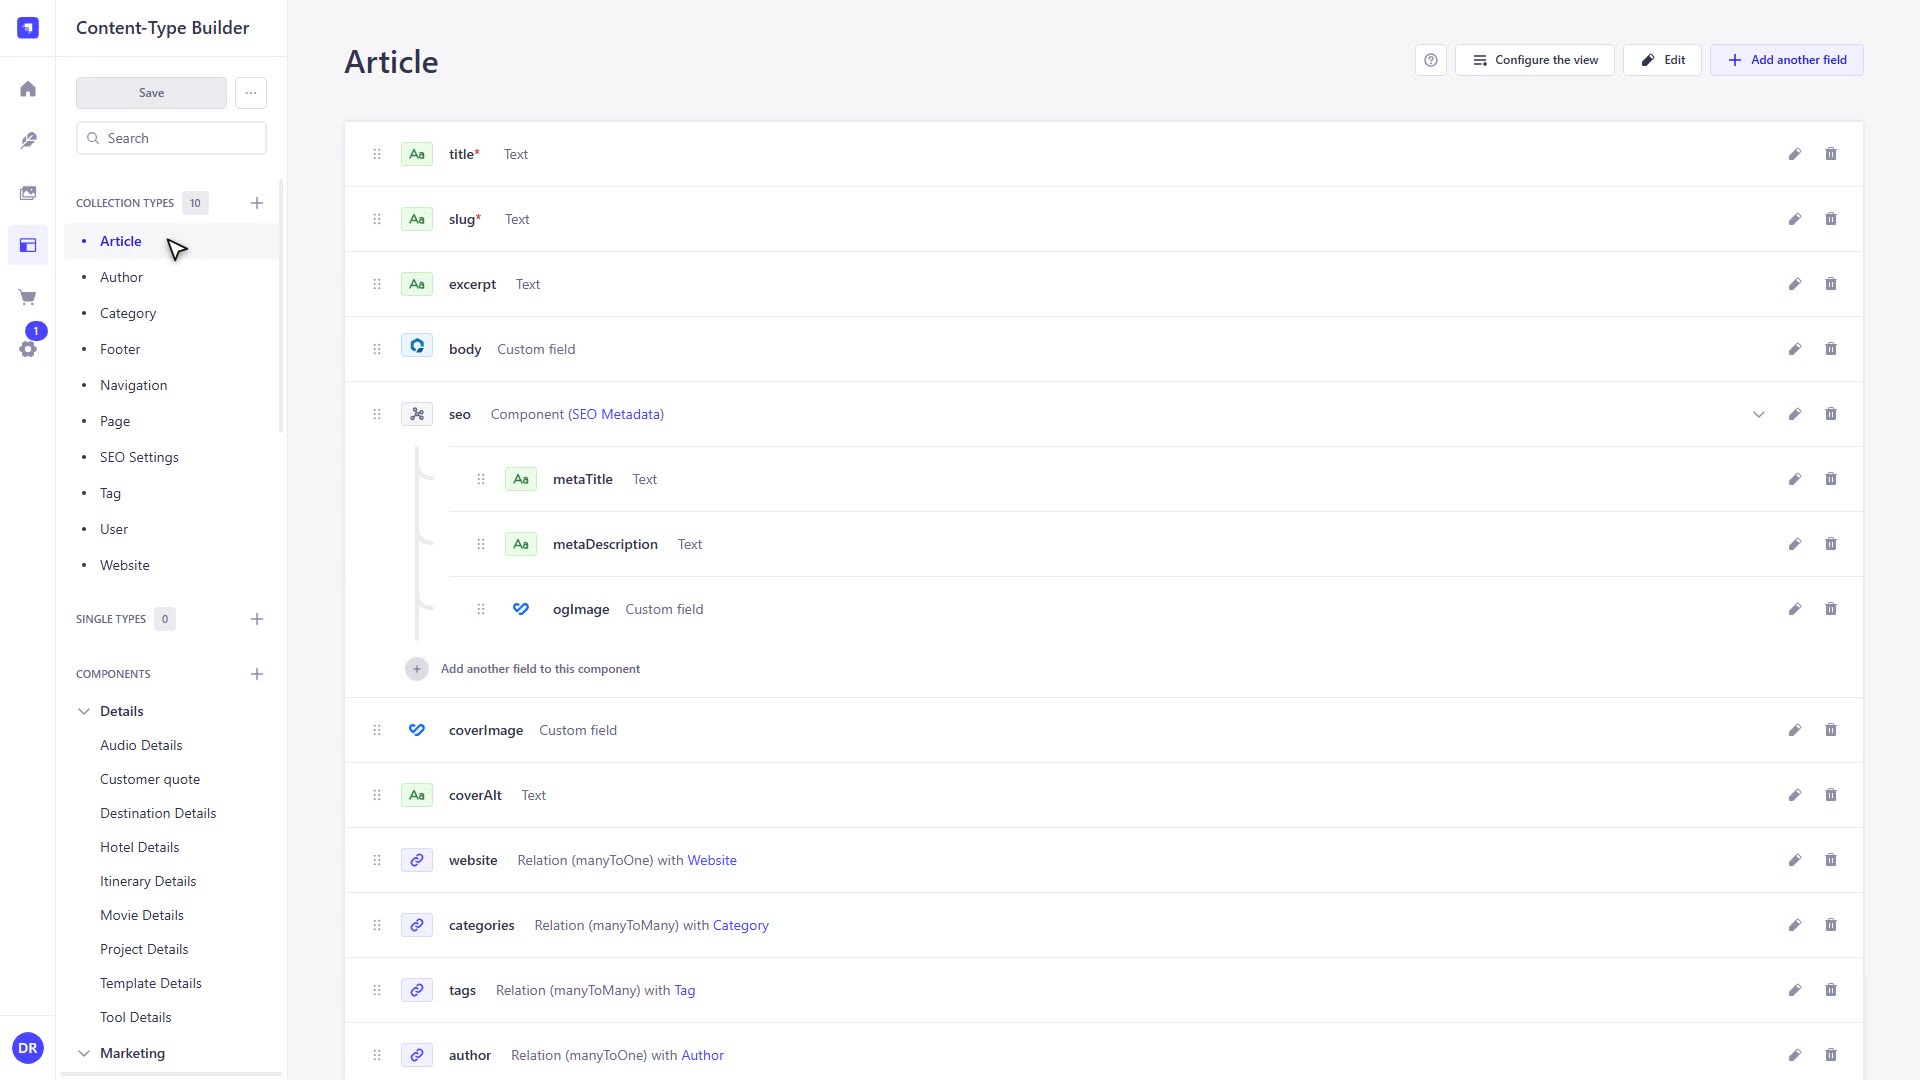The image size is (1920, 1080).
Task: Edit the author relation pencil icon
Action: tap(1795, 1055)
